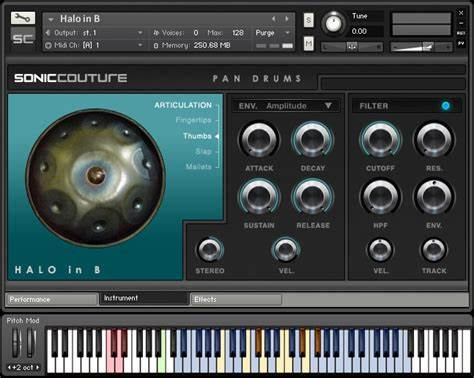Image resolution: width=474 pixels, height=378 pixels.
Task: Toggle the Solo S button
Action: [x=309, y=20]
